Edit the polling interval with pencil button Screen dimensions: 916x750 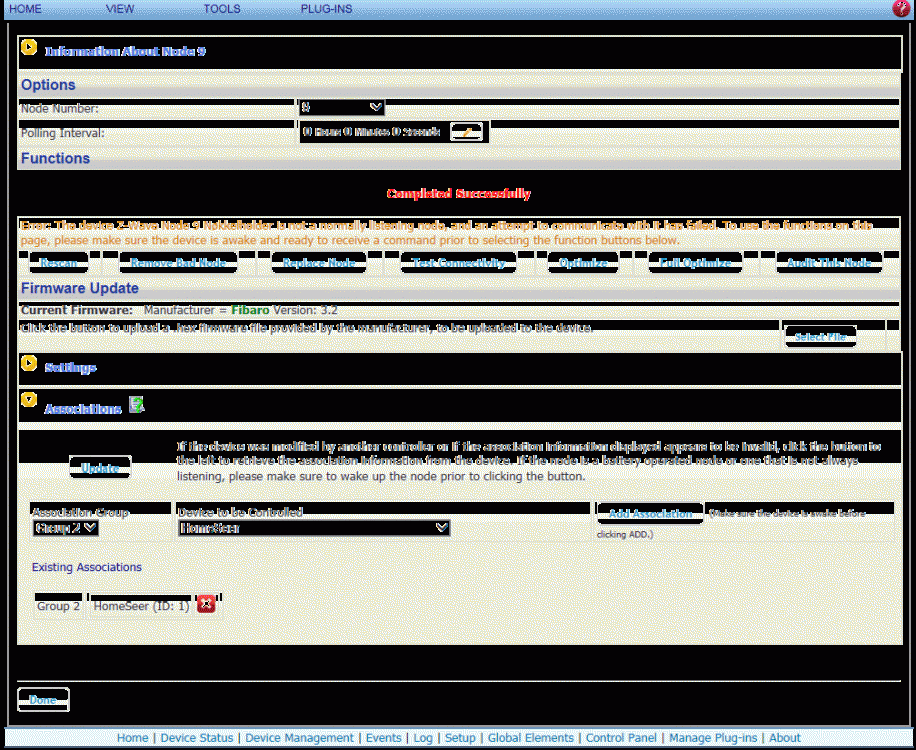point(466,132)
